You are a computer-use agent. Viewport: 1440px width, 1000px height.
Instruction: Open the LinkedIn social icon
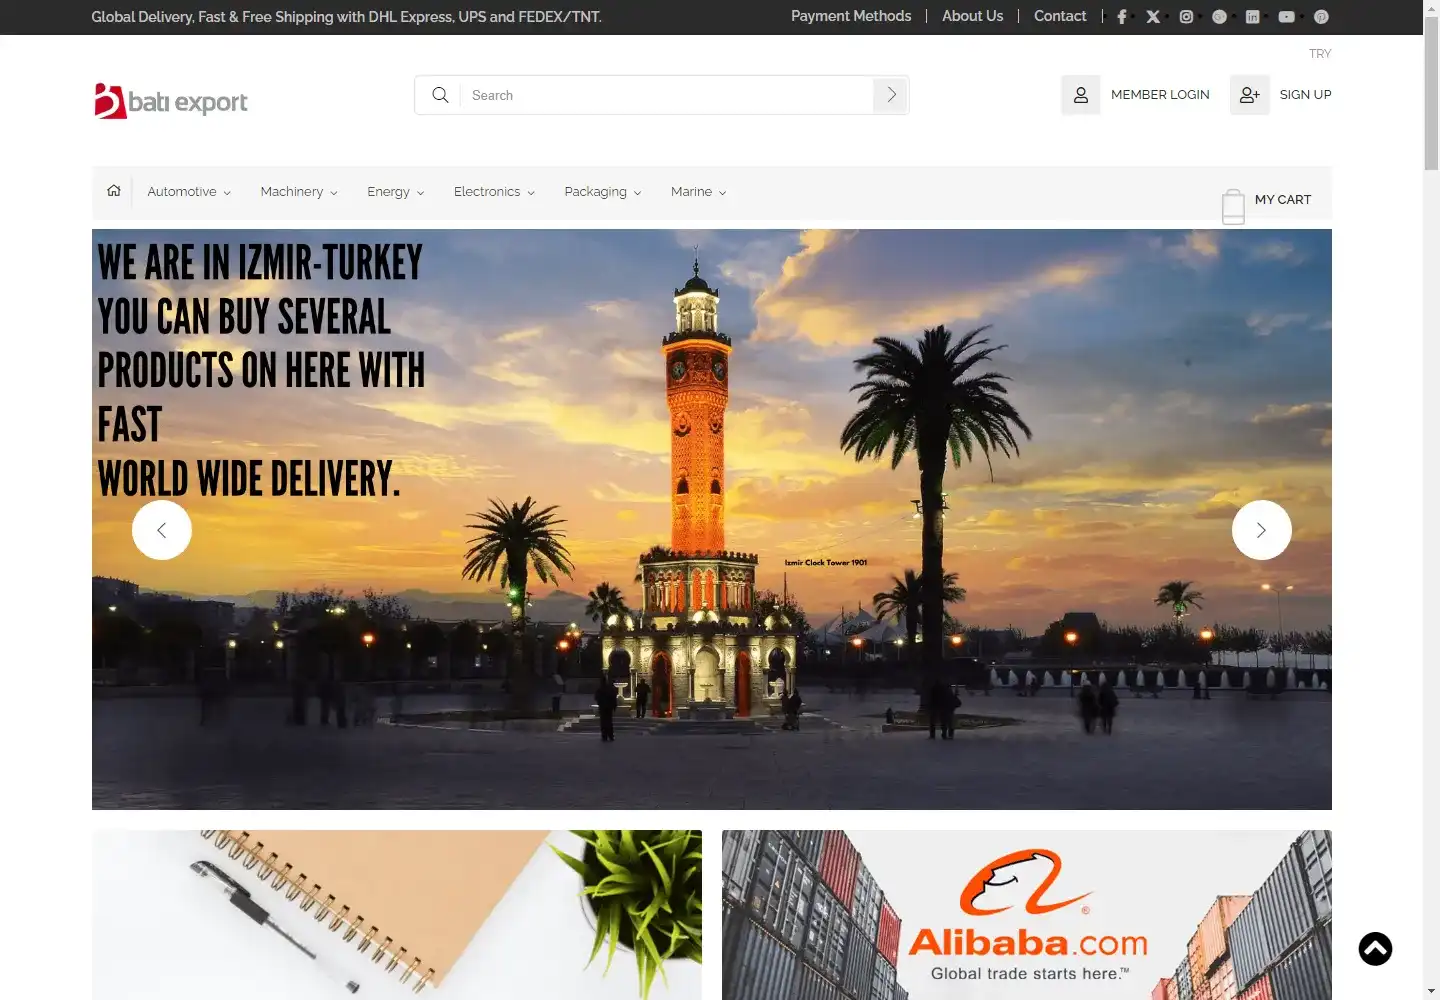point(1252,17)
